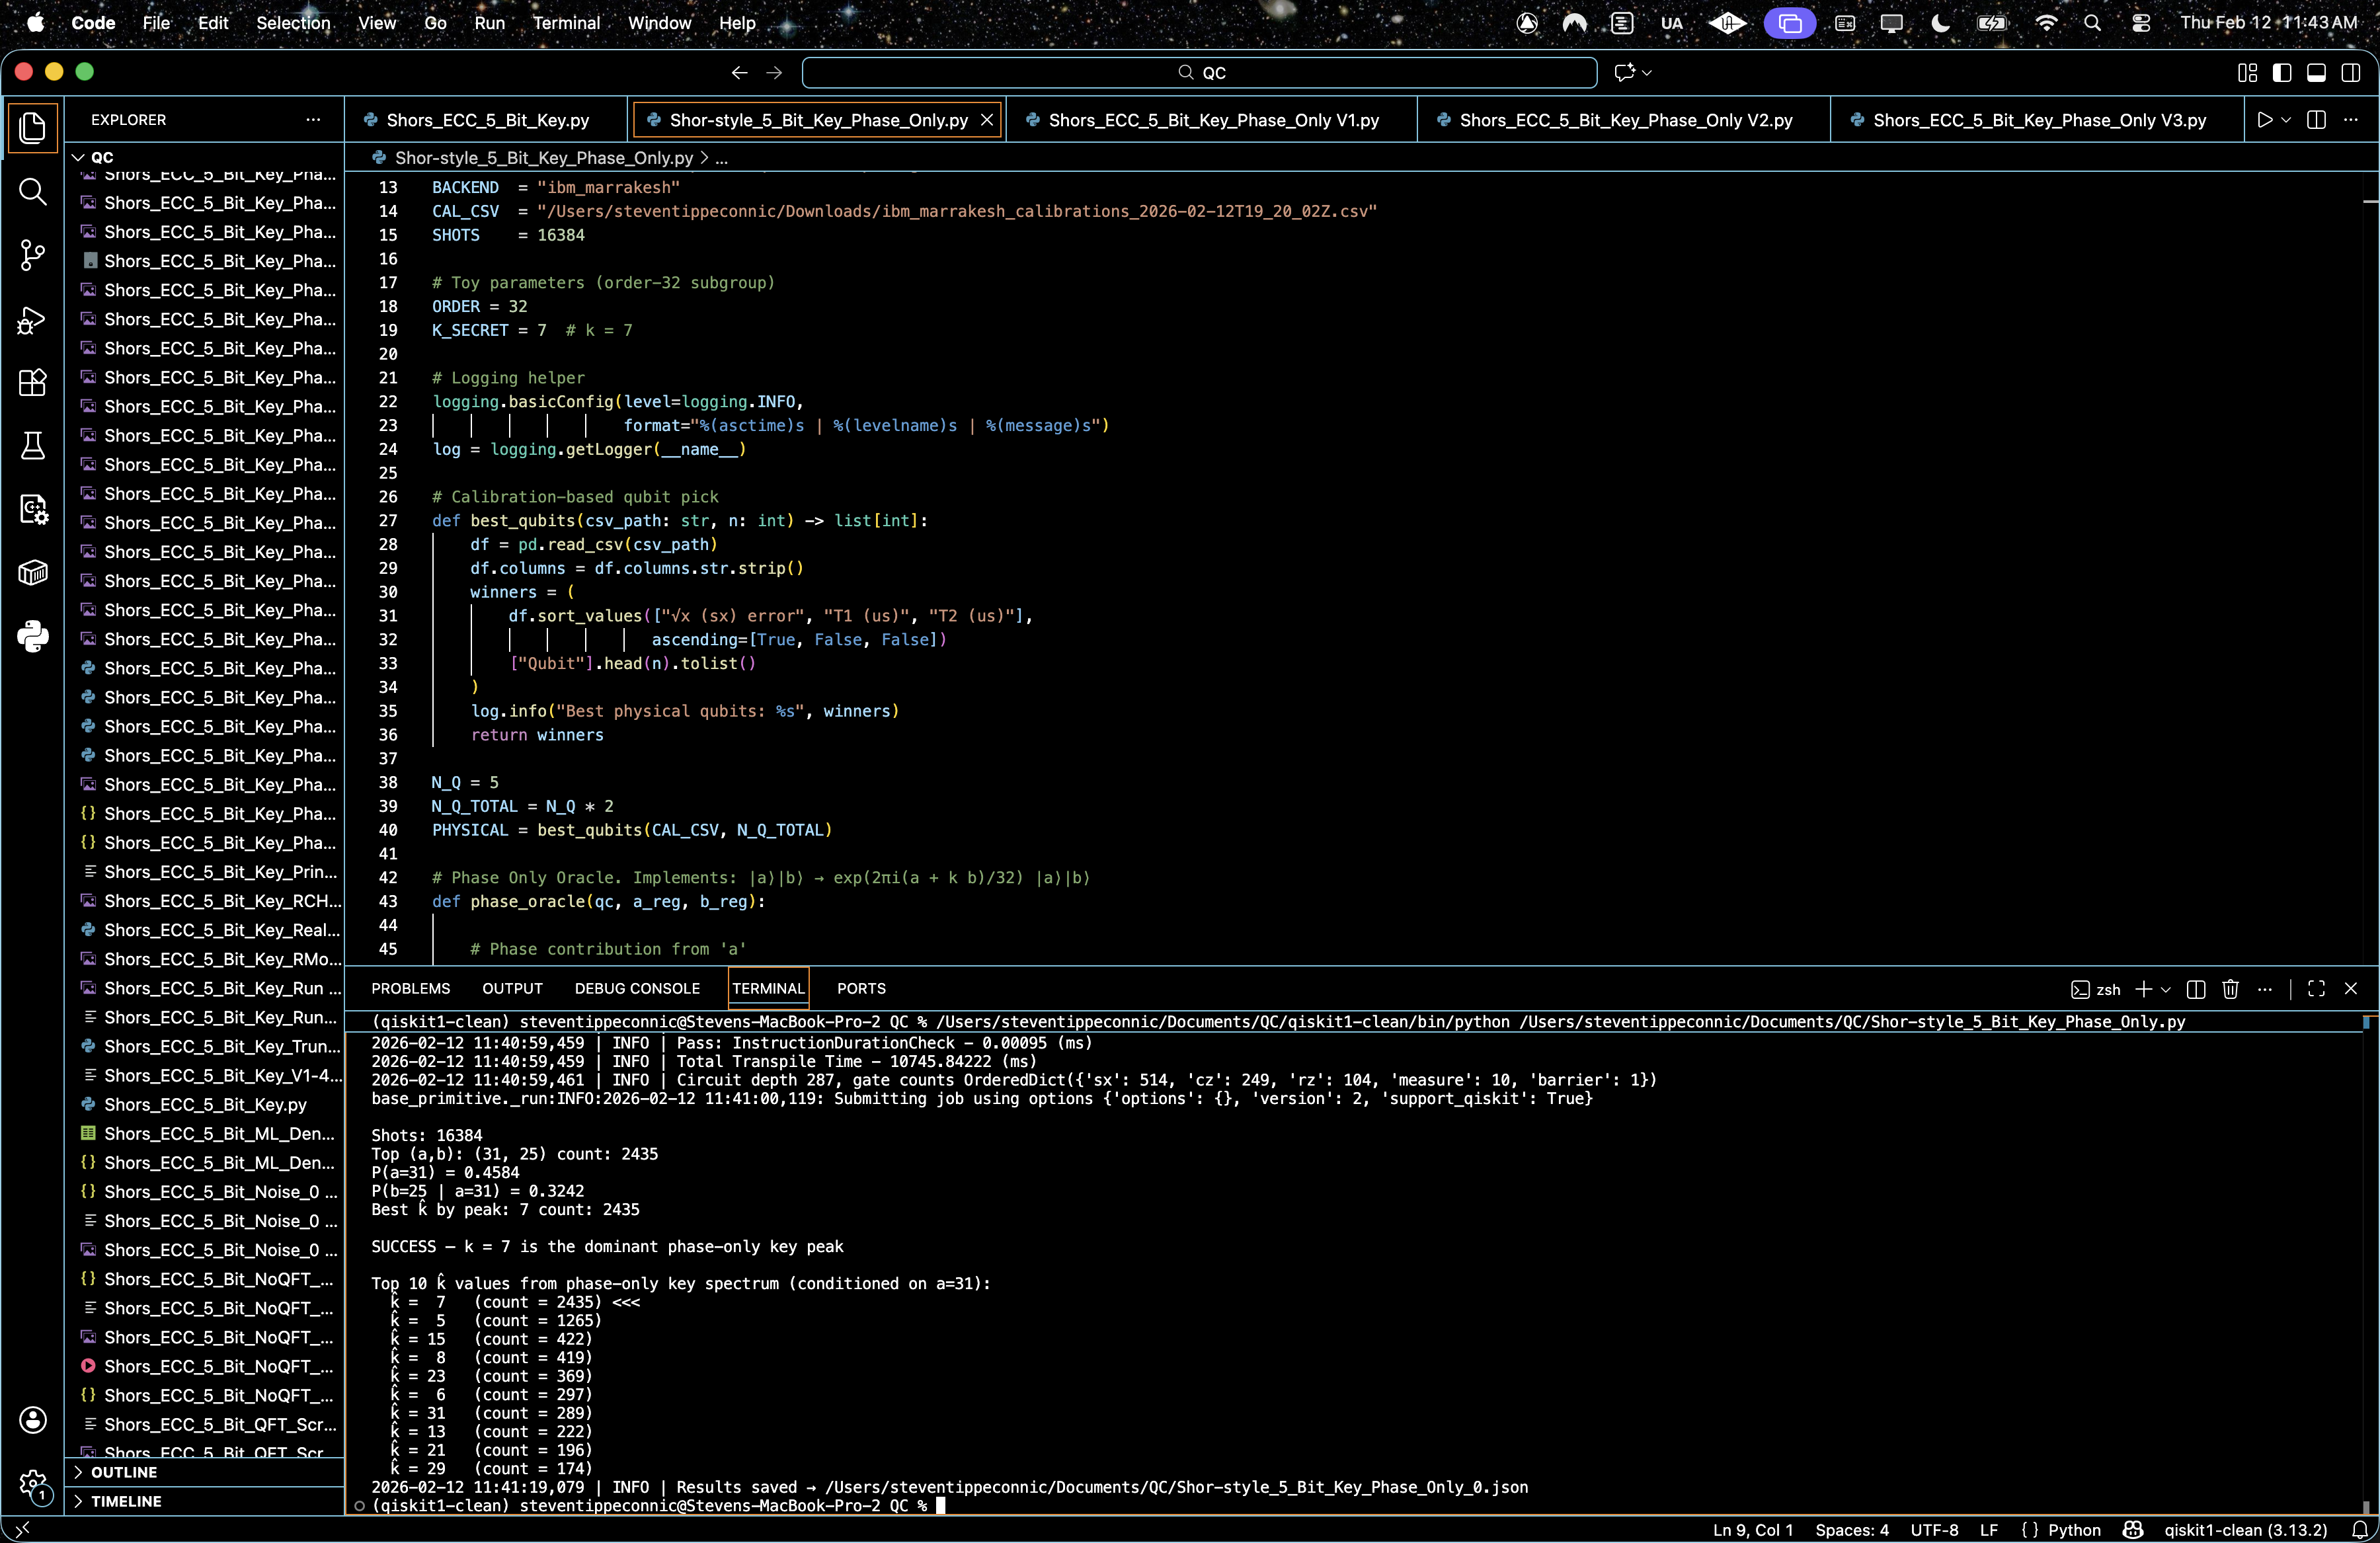Click the qiskit1-clean interpreter selector
The image size is (2380, 1543).
[2245, 1530]
